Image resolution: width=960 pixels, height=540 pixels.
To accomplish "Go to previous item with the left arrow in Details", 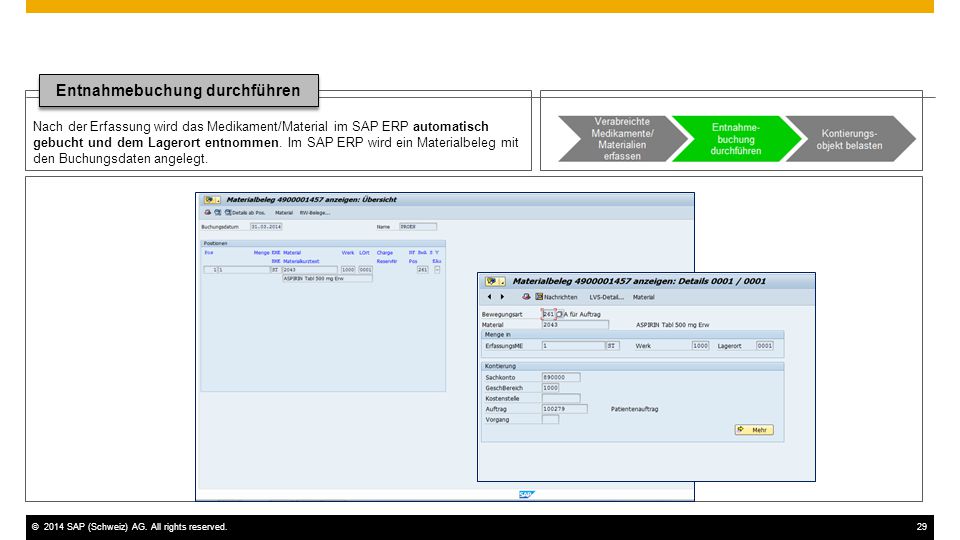I will click(489, 297).
